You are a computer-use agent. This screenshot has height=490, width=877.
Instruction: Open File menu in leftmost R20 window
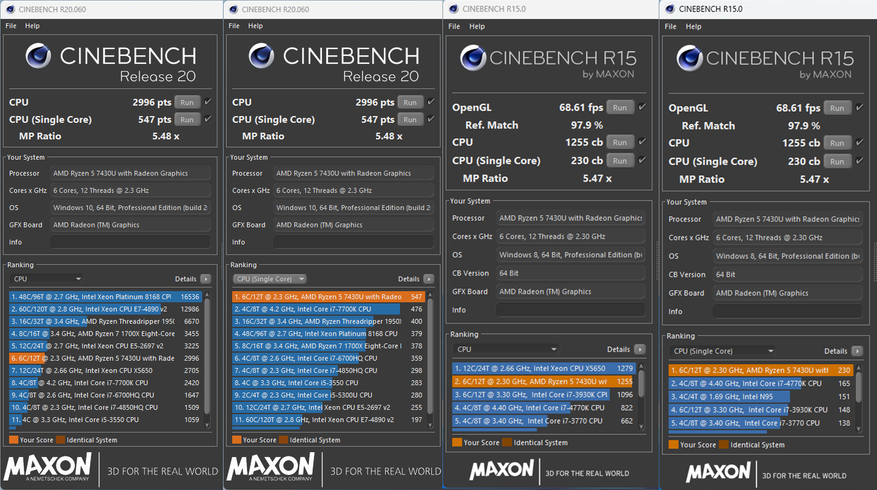11,26
